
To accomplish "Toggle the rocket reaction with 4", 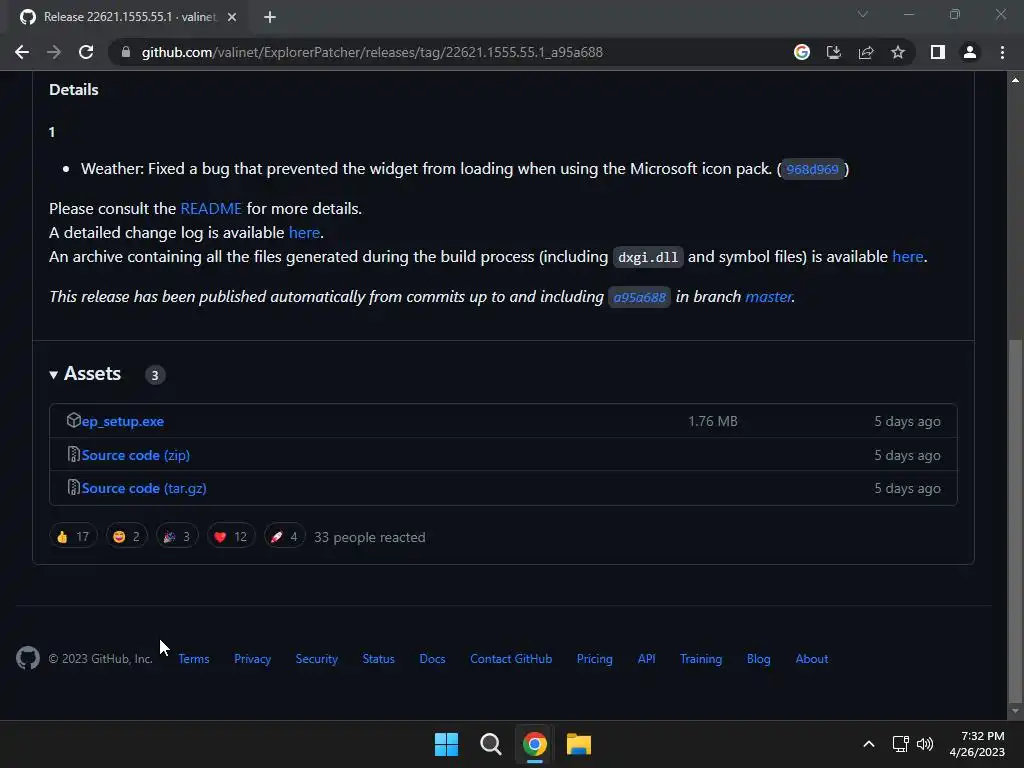I will tap(284, 537).
